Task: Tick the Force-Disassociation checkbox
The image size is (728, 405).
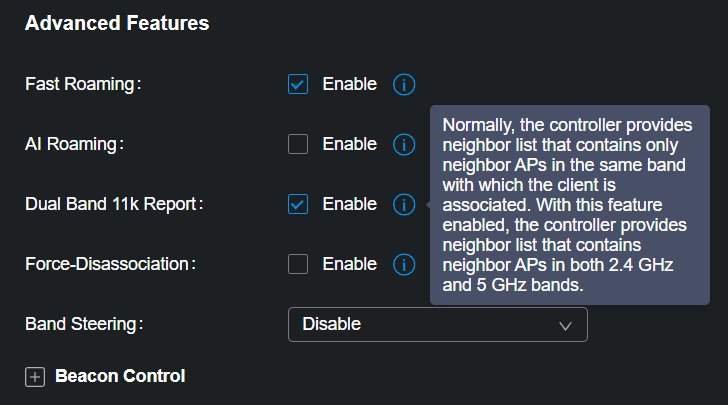Action: 298,264
